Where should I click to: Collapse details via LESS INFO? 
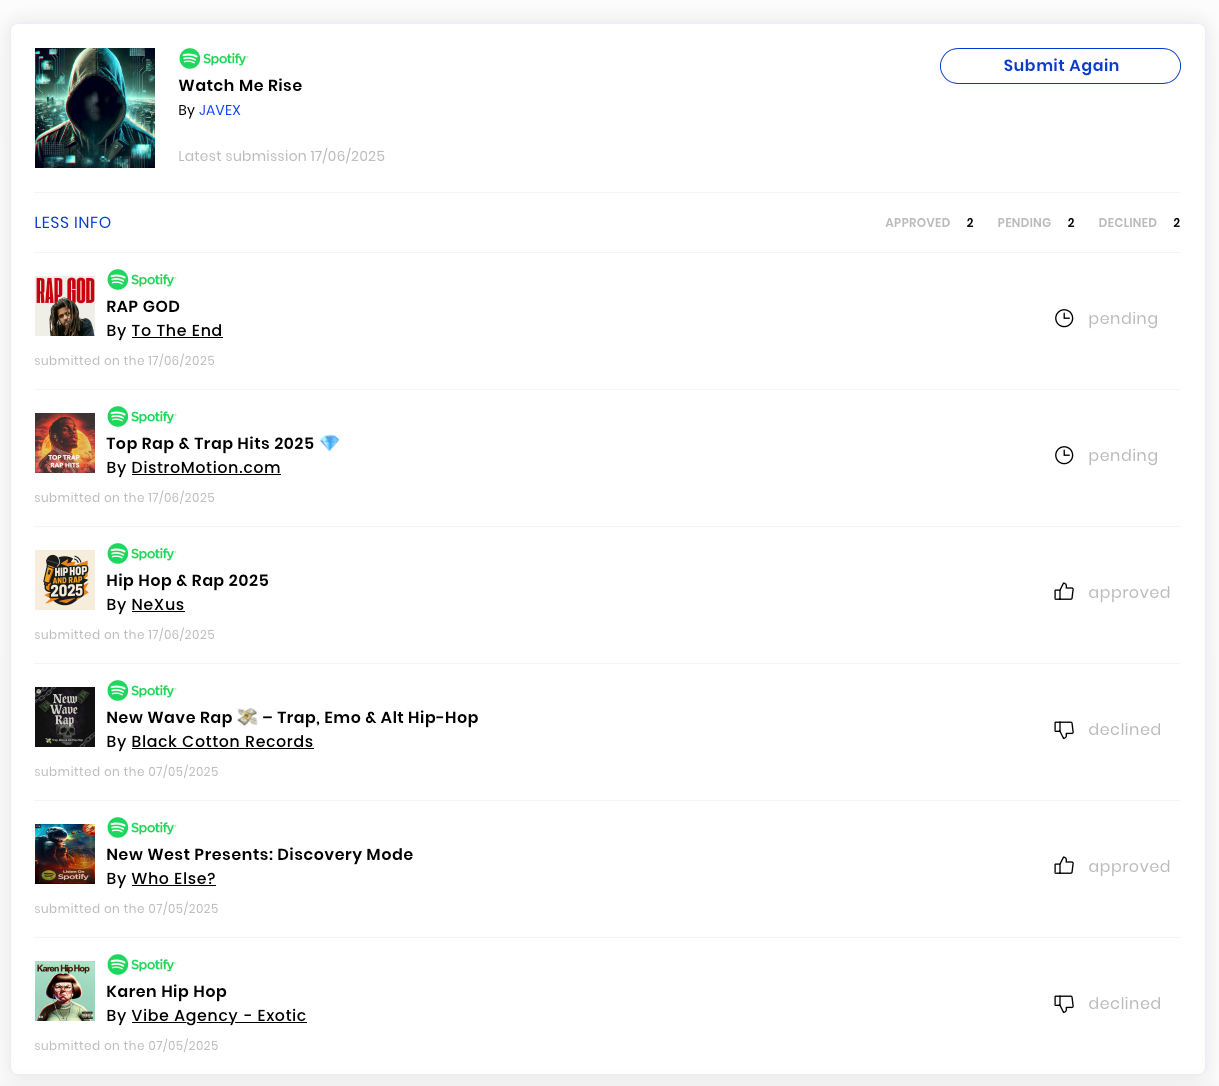[73, 223]
